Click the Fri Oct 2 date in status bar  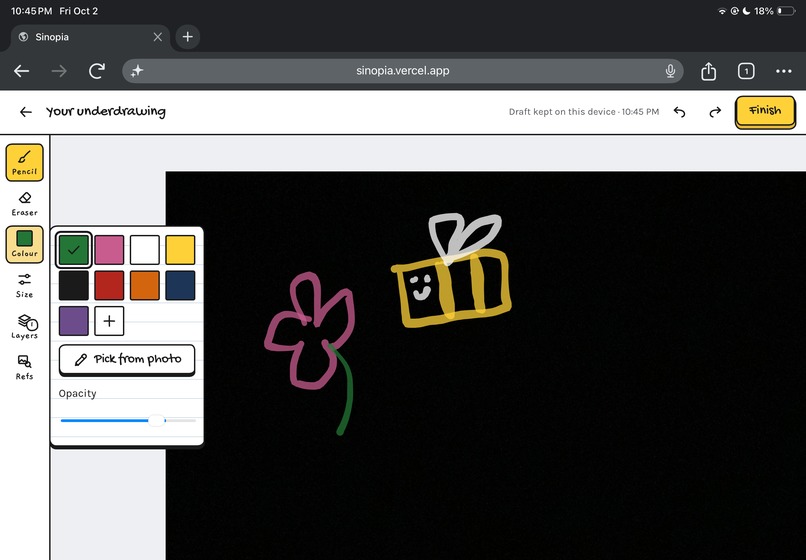click(78, 11)
